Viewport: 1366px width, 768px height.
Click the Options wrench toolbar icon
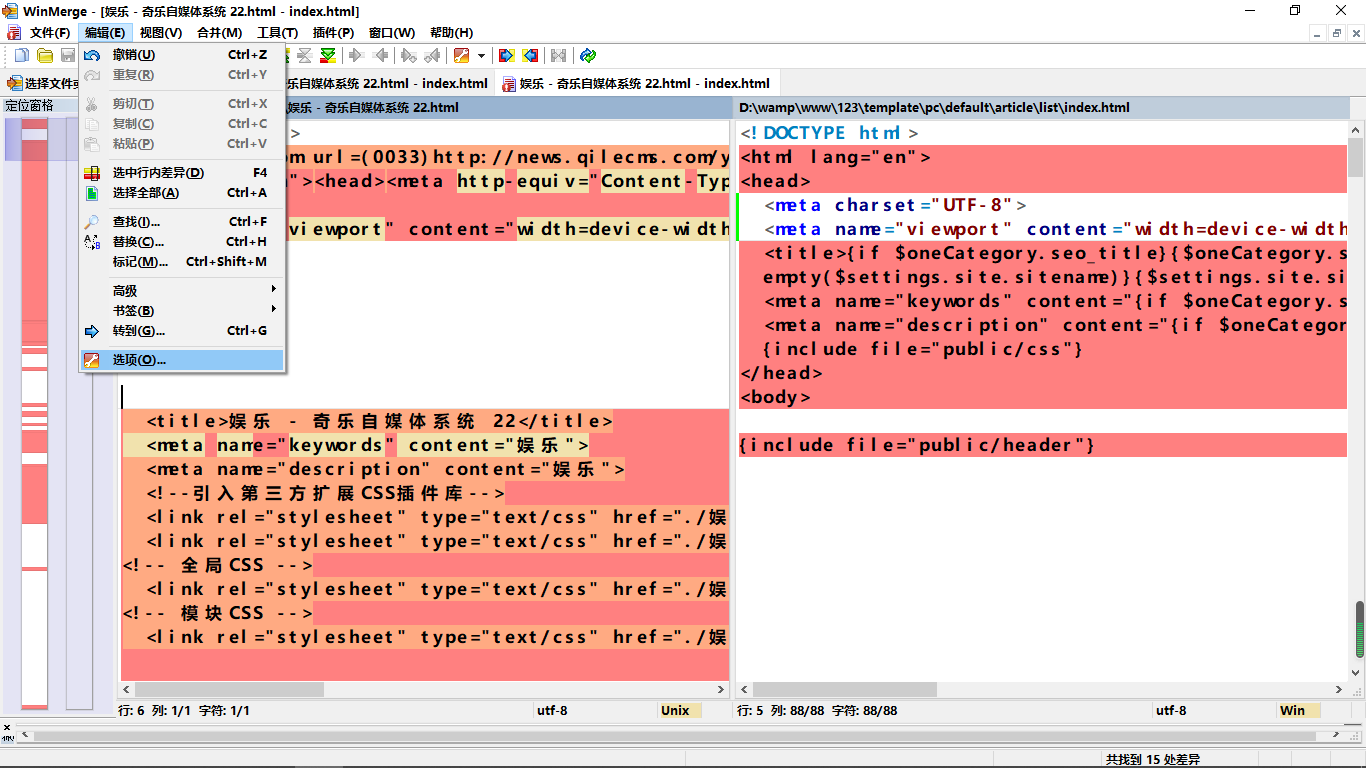(461, 55)
